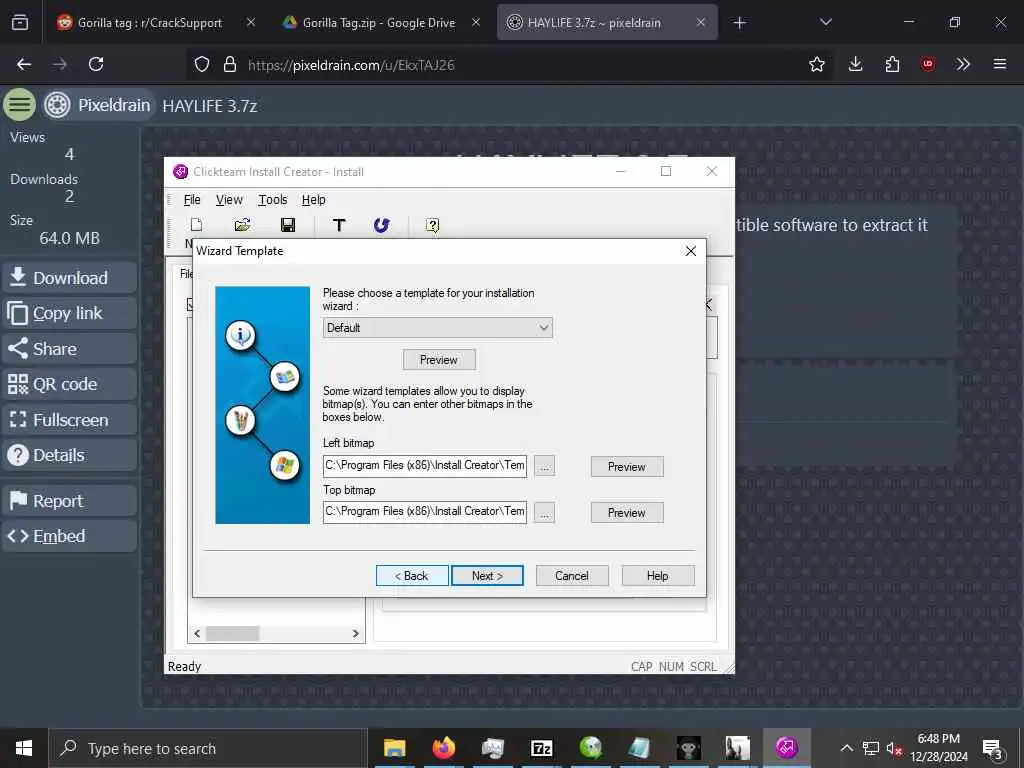Click the Top bitmap path input field
Screen dimensions: 1024x768
(x=424, y=511)
